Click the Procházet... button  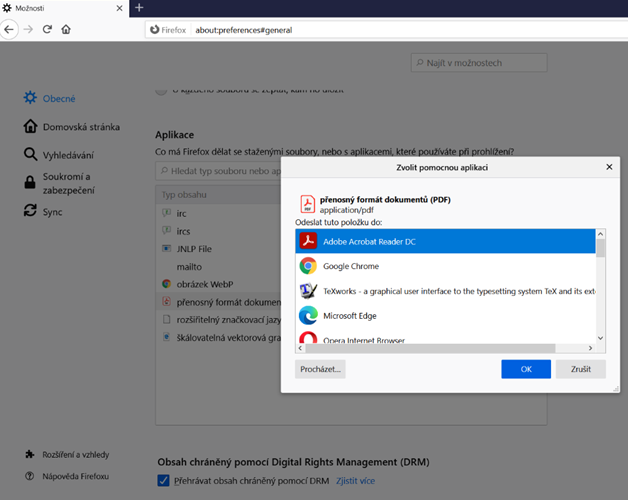[320, 369]
